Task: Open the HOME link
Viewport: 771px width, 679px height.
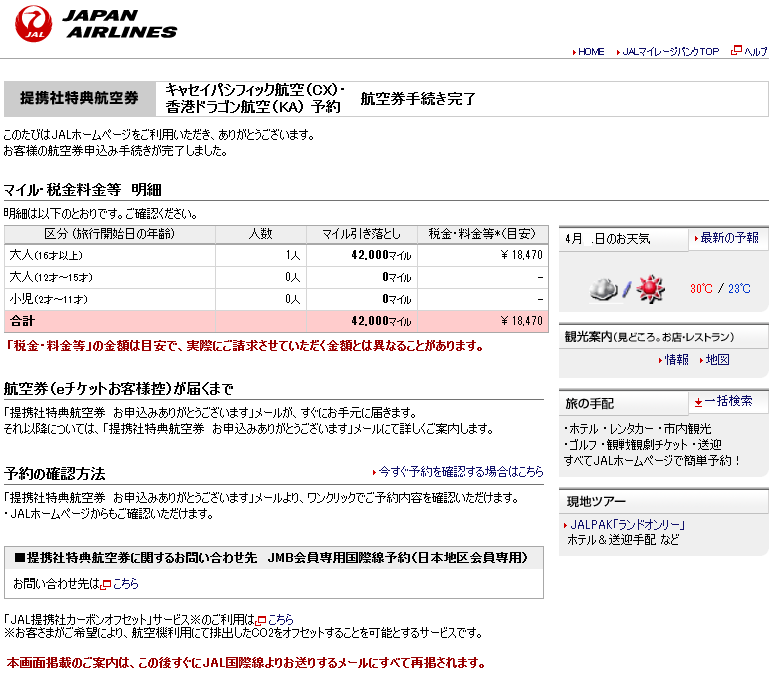Action: click(591, 52)
